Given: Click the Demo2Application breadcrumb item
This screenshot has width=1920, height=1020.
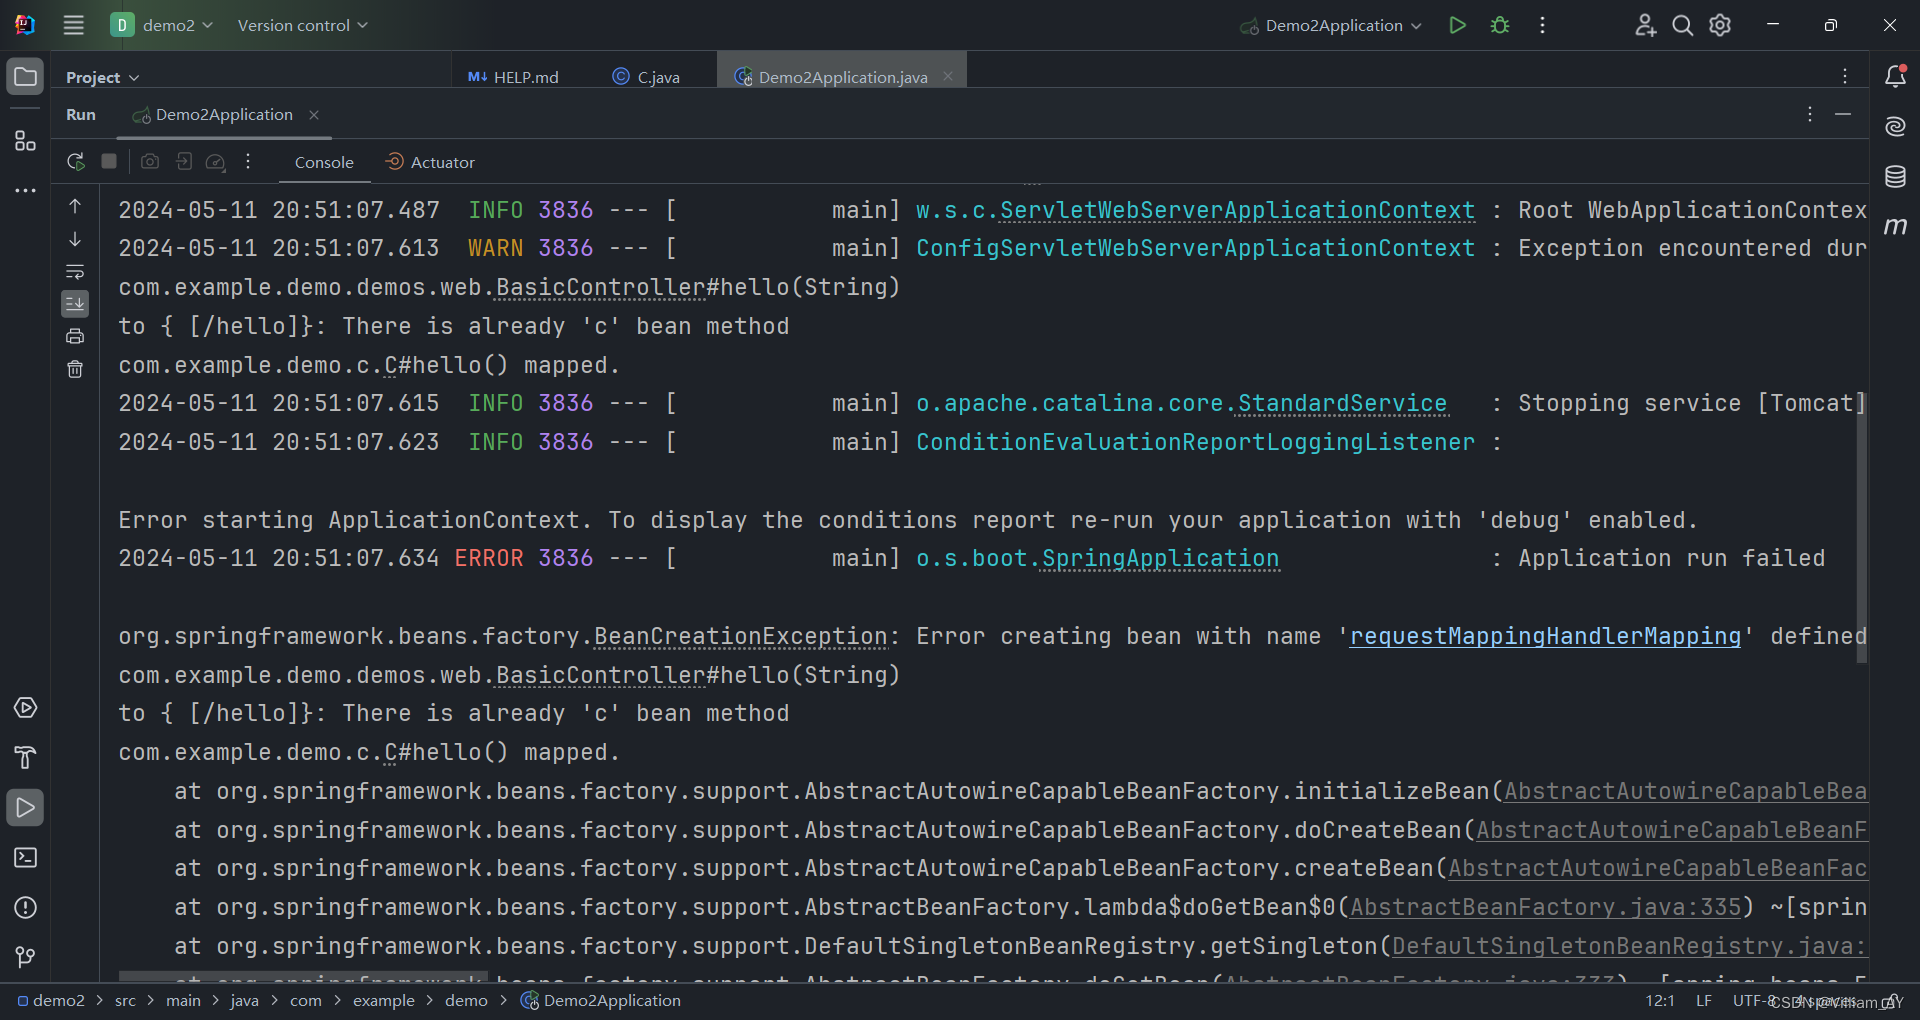Looking at the screenshot, I should click(x=601, y=1001).
